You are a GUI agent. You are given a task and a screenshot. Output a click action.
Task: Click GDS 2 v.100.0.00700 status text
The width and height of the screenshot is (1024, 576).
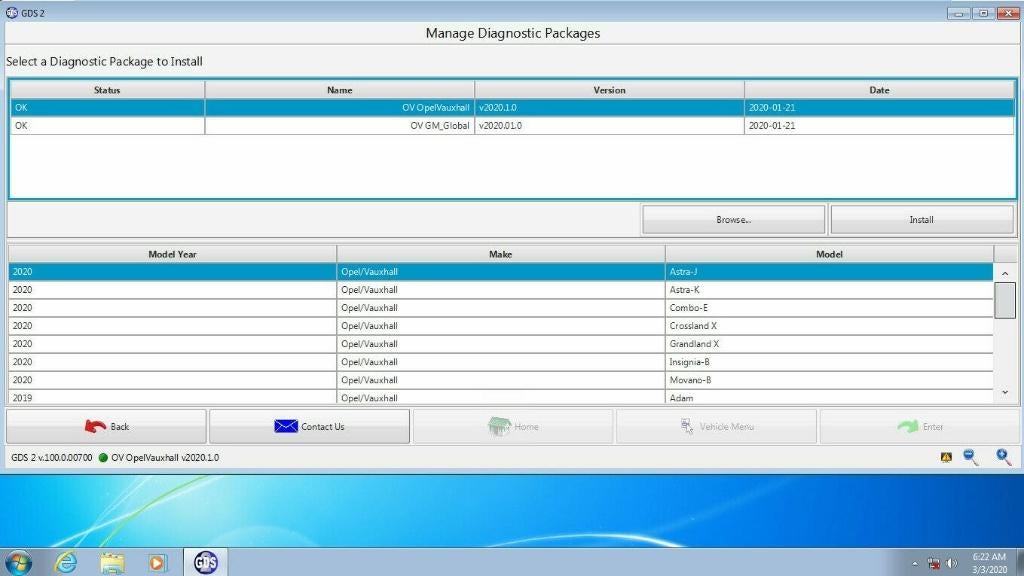[x=52, y=458]
